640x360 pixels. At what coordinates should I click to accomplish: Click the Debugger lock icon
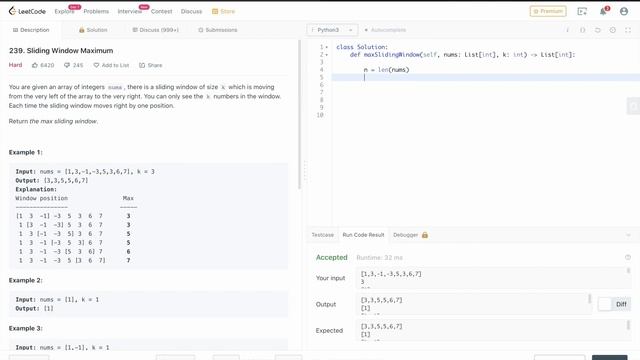[425, 235]
